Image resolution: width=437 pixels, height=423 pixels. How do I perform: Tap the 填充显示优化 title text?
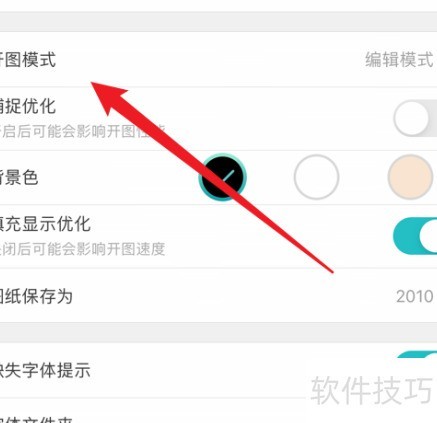(45, 224)
